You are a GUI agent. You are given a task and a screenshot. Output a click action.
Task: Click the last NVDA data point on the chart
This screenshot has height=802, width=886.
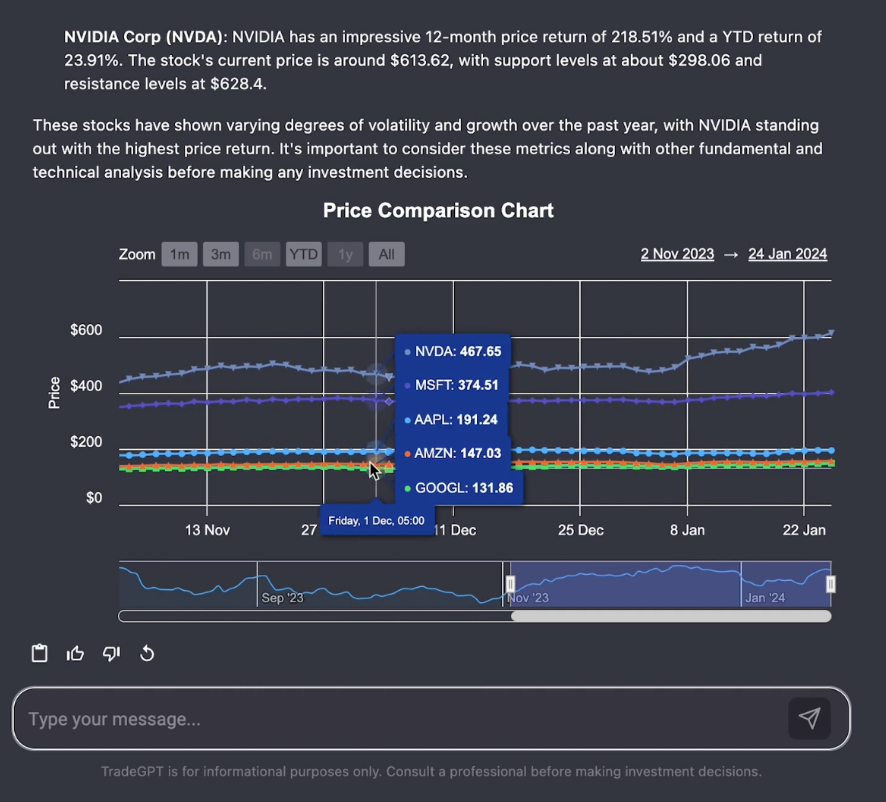[x=830, y=333]
